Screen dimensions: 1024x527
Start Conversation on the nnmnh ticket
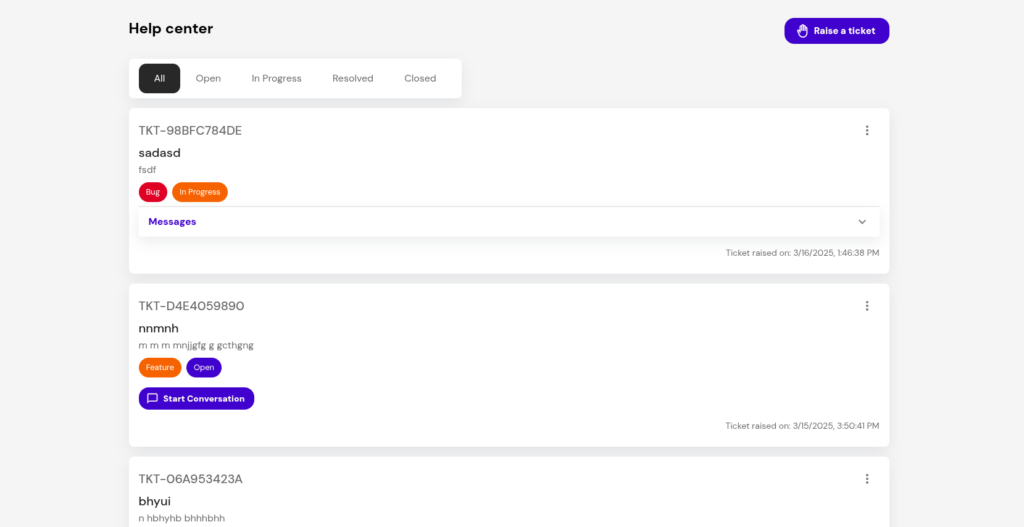point(197,398)
